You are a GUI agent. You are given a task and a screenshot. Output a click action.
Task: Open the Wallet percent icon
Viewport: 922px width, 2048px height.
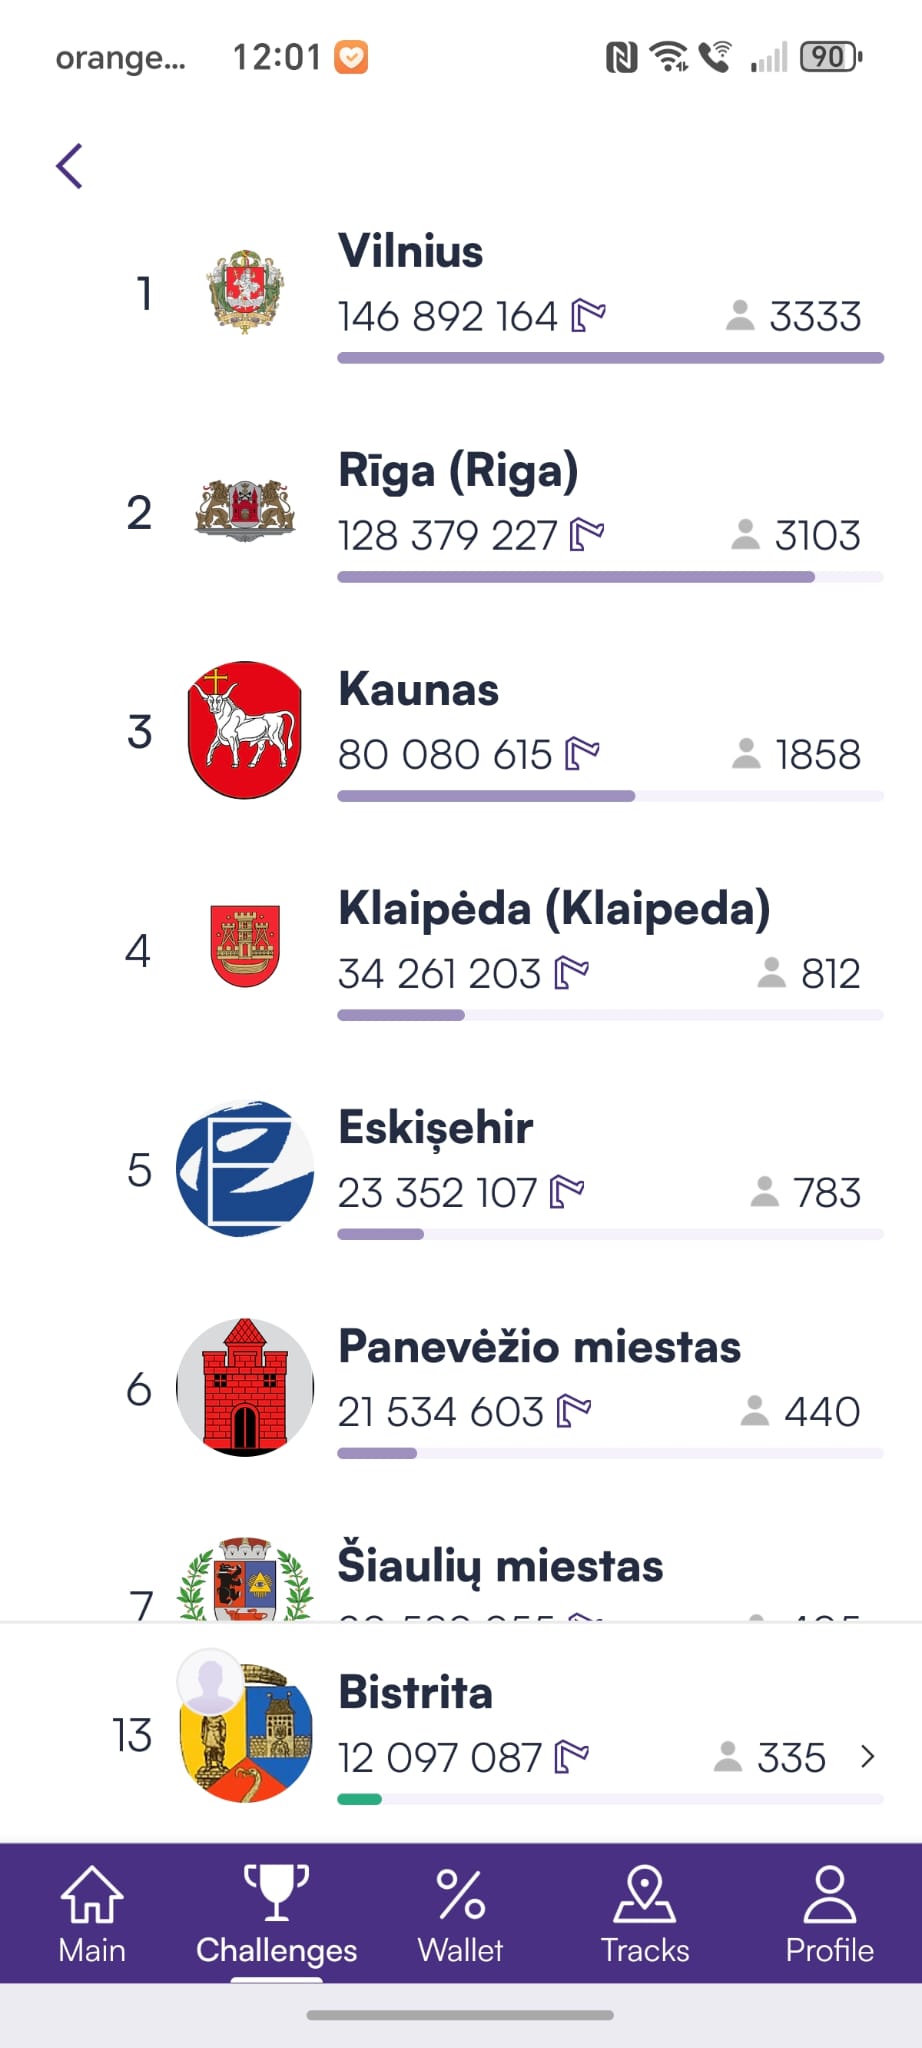(460, 1912)
